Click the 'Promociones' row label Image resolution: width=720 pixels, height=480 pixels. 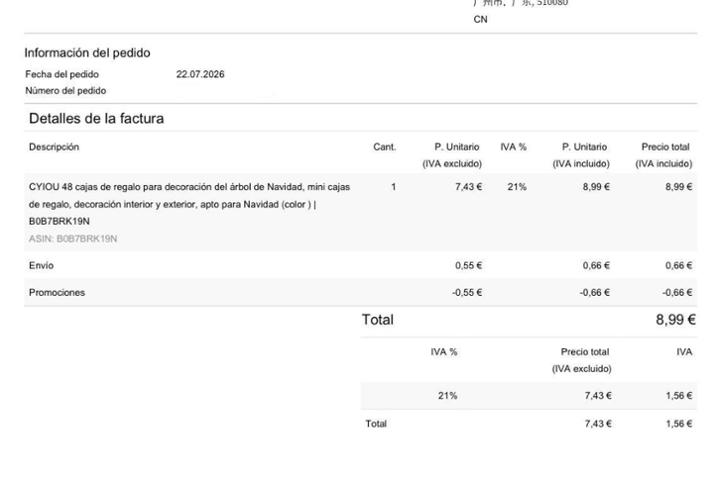pos(57,293)
